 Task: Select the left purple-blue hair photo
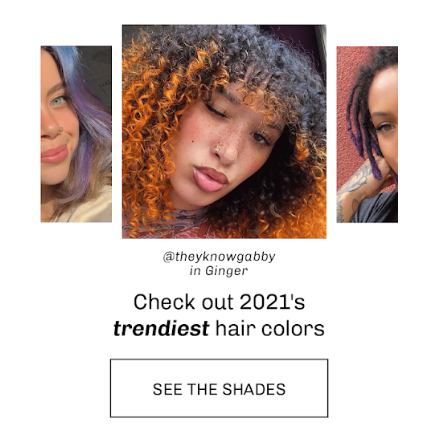(76, 134)
